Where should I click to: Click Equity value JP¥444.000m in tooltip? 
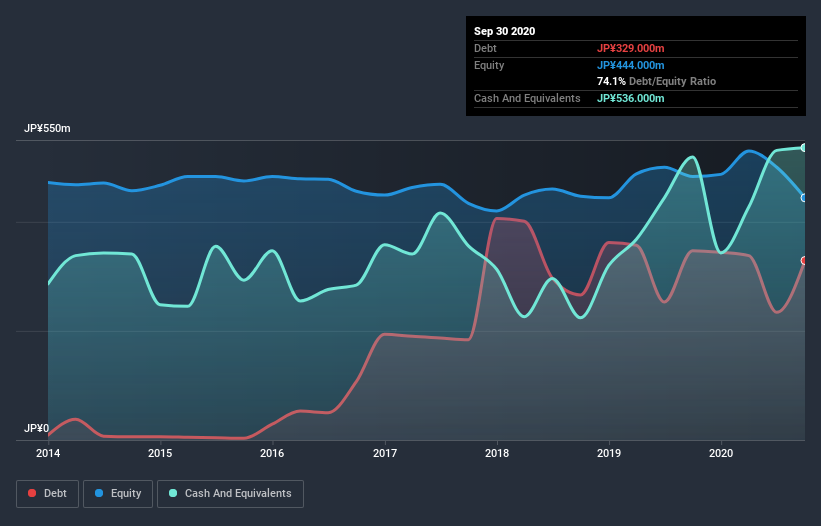(x=630, y=65)
